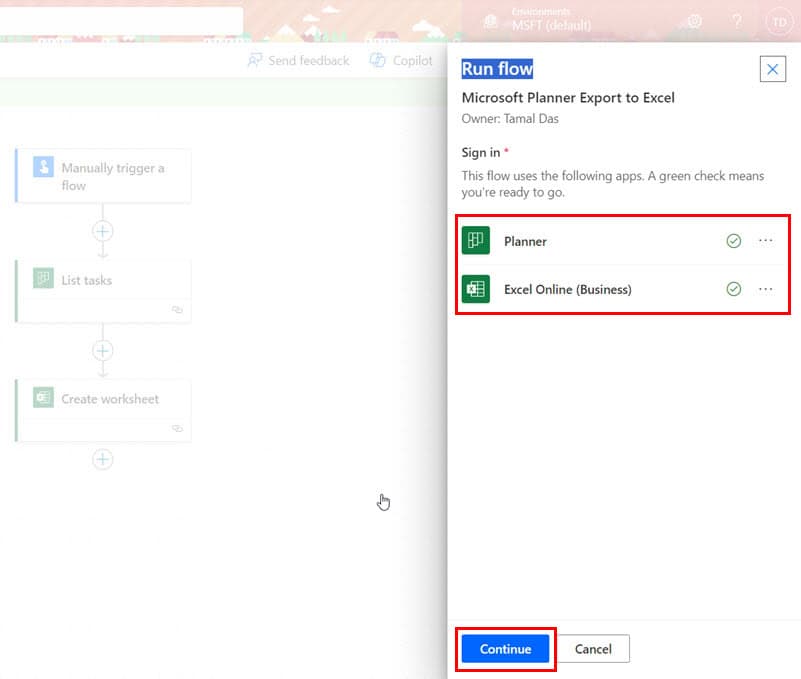
Task: Add a step below Create worksheet
Action: coord(103,459)
